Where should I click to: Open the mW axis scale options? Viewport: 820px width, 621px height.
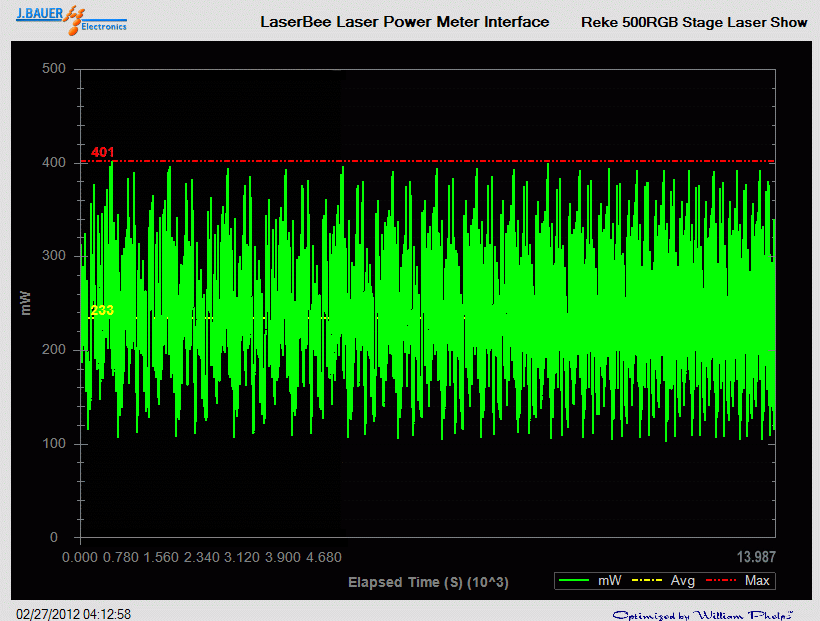coord(26,300)
